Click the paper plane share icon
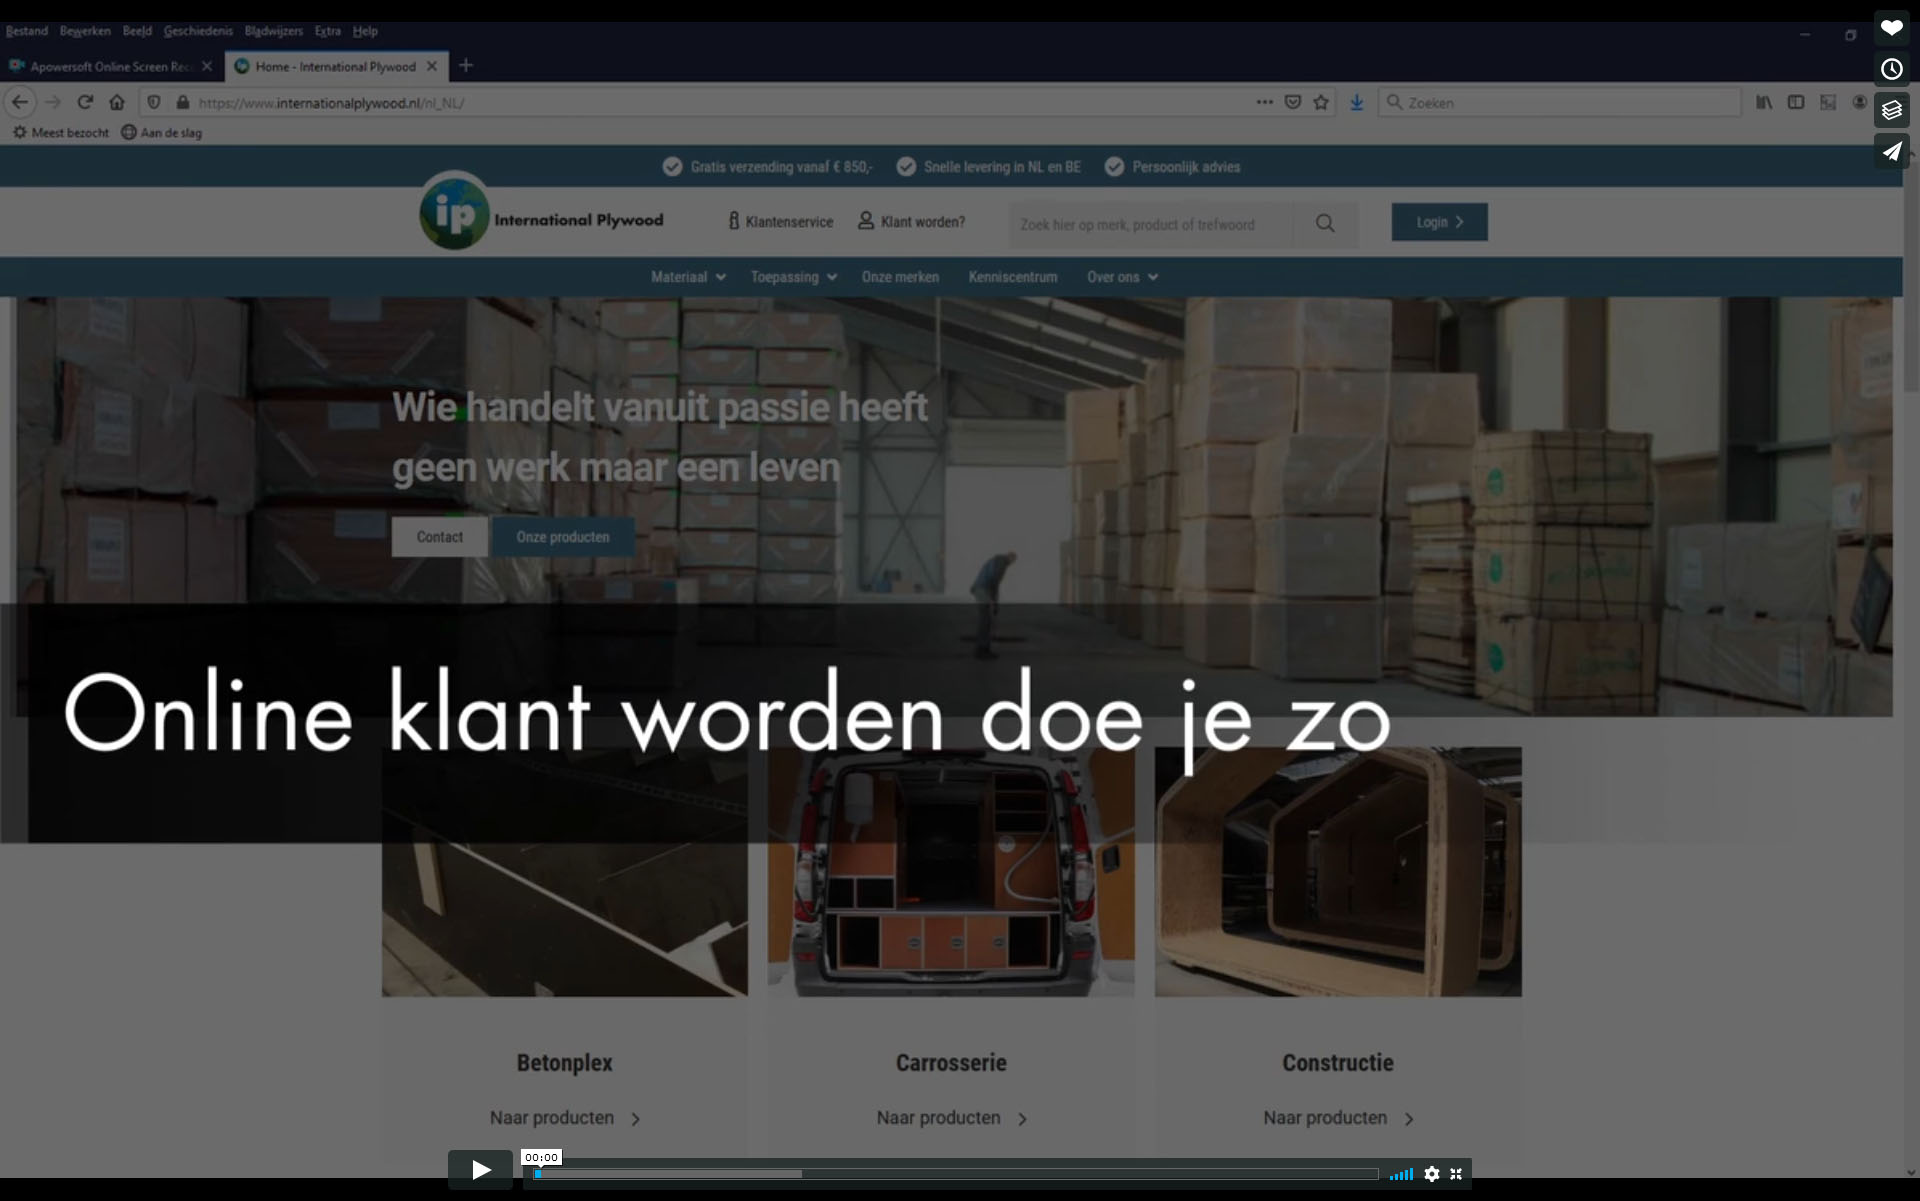Screen dimensions: 1920x1201 (1891, 151)
